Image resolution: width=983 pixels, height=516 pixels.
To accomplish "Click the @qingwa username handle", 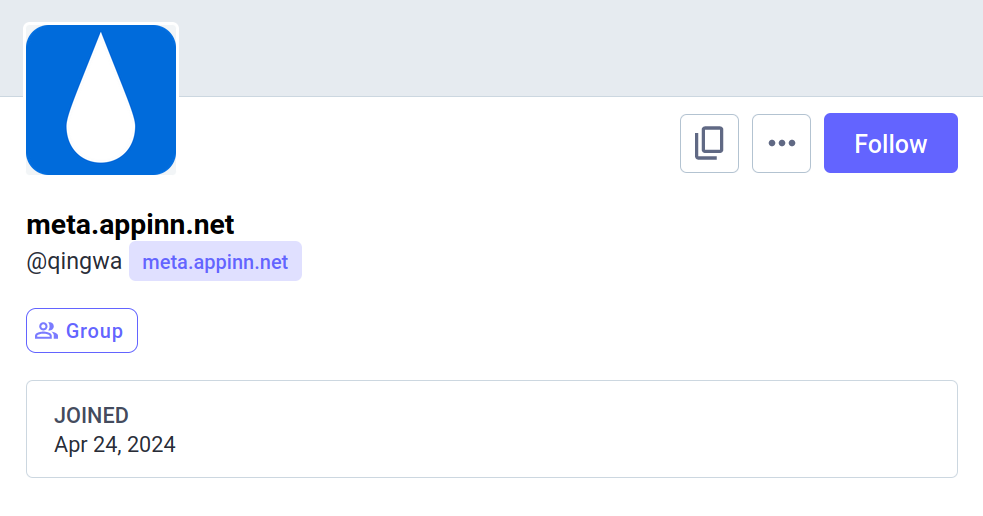I will (x=74, y=262).
